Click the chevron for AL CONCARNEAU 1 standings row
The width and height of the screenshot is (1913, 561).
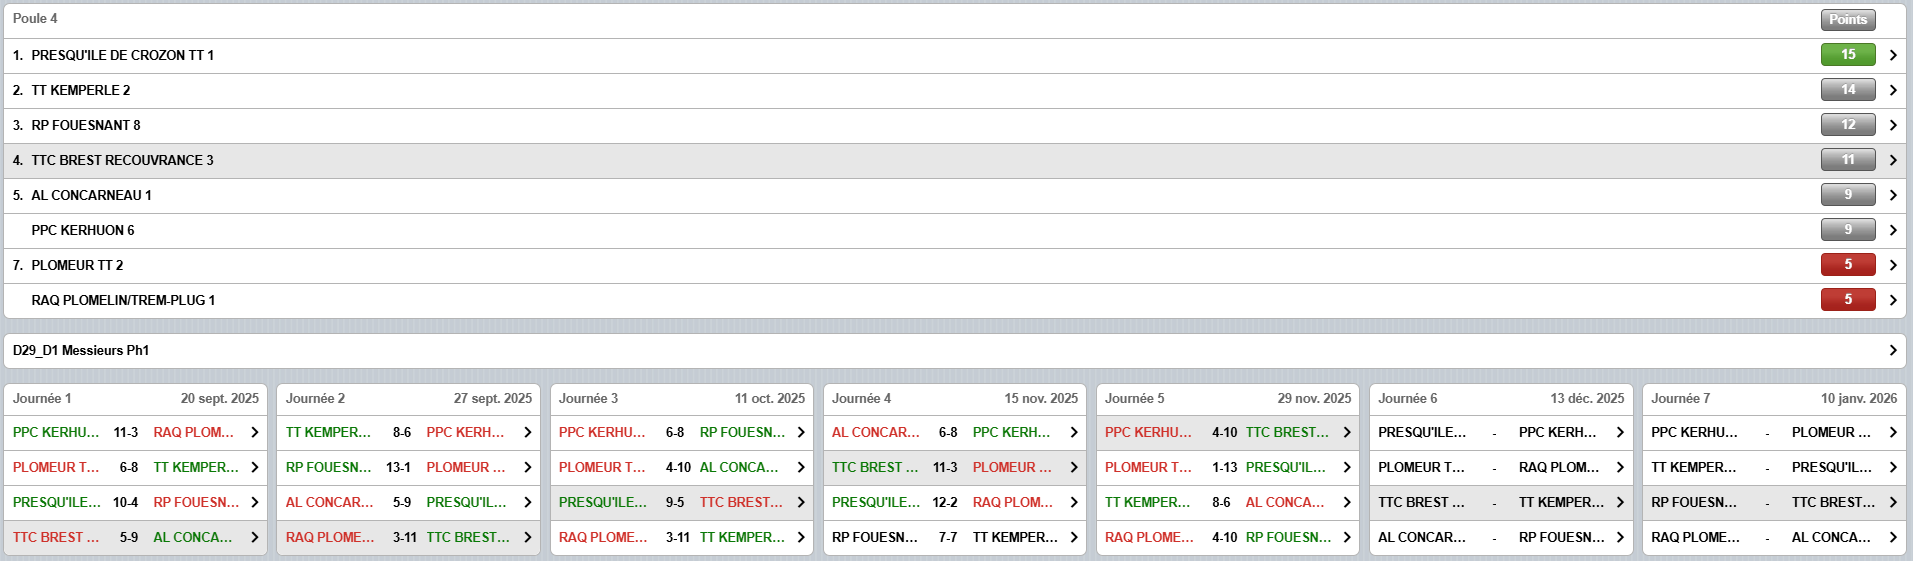tap(1892, 195)
